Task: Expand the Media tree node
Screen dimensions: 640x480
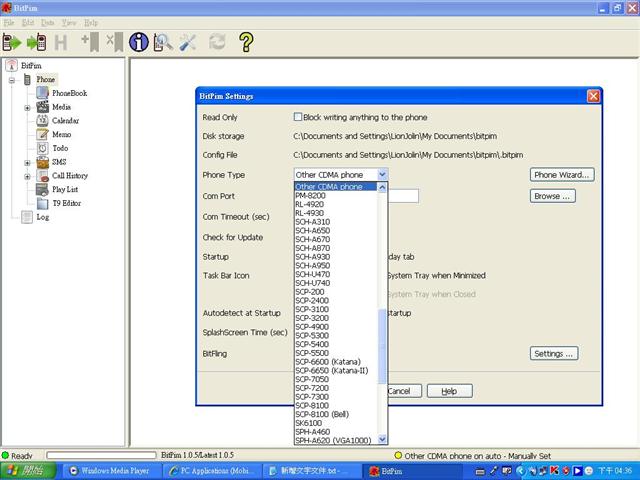Action: pyautogui.click(x=28, y=107)
